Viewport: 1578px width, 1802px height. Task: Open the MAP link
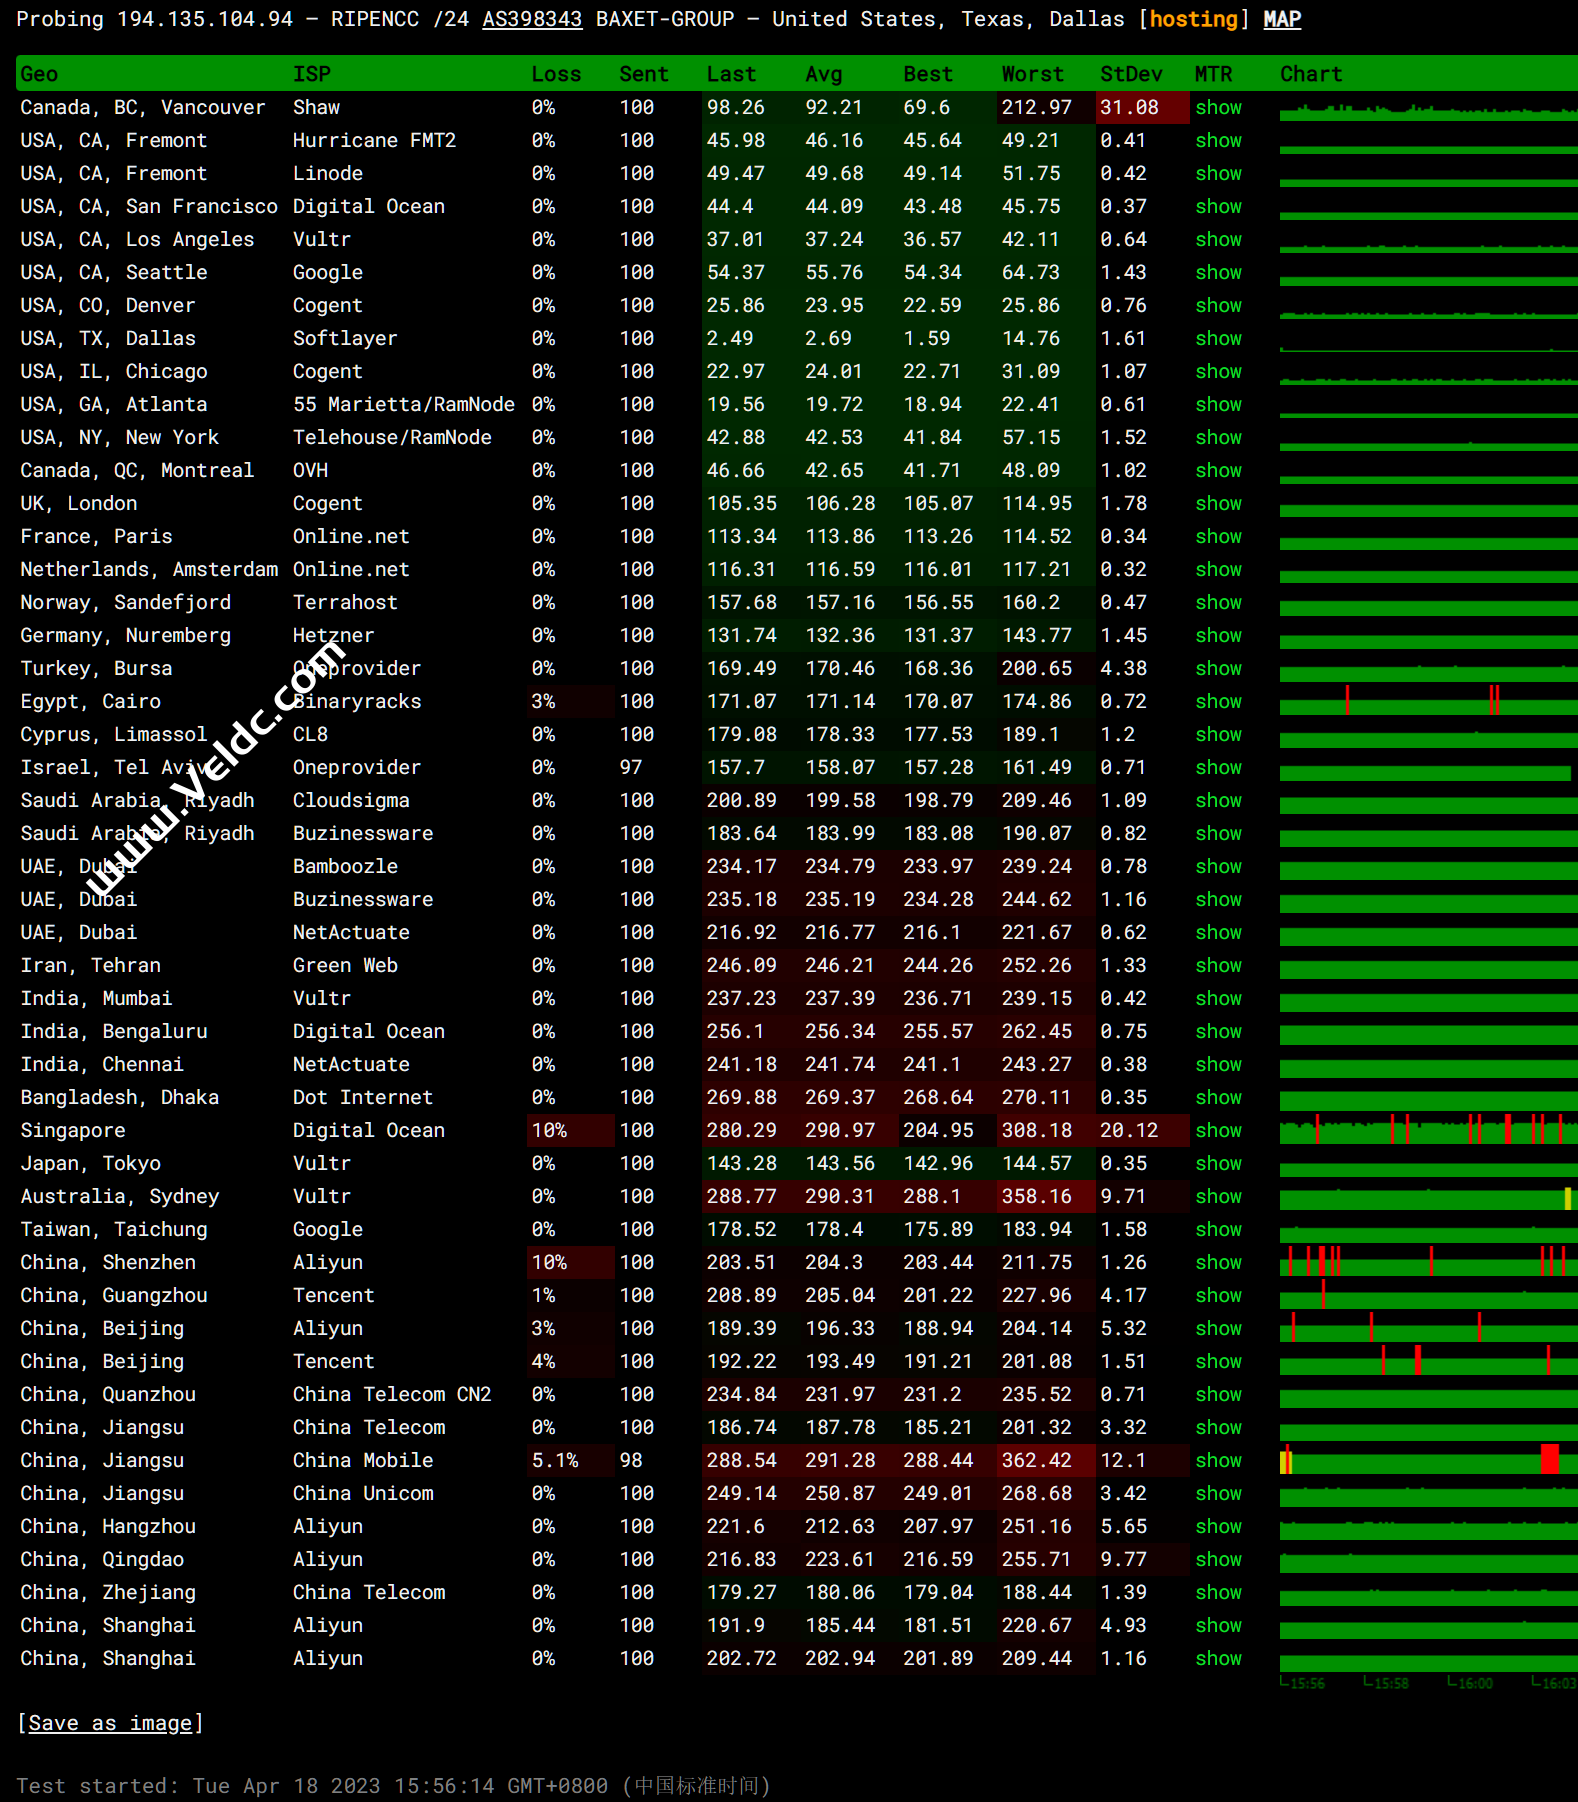click(x=1282, y=19)
